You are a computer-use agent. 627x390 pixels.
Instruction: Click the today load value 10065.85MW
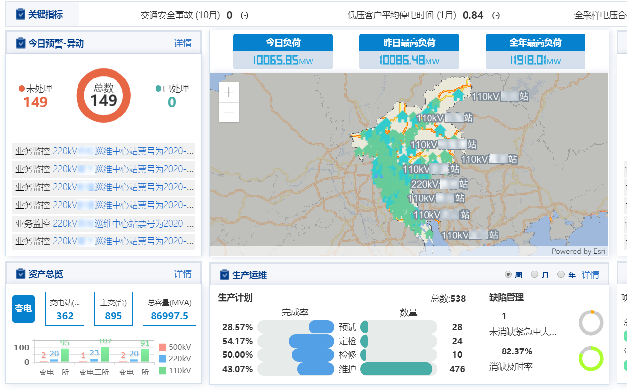[283, 60]
